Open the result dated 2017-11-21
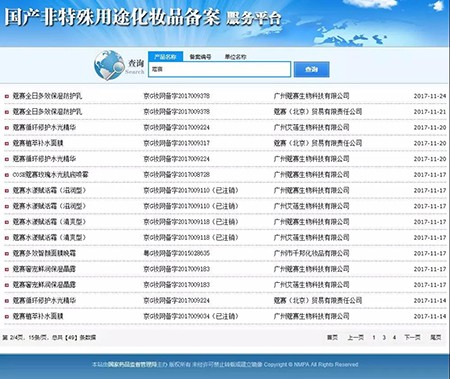This screenshot has width=450, height=379. click(x=225, y=112)
